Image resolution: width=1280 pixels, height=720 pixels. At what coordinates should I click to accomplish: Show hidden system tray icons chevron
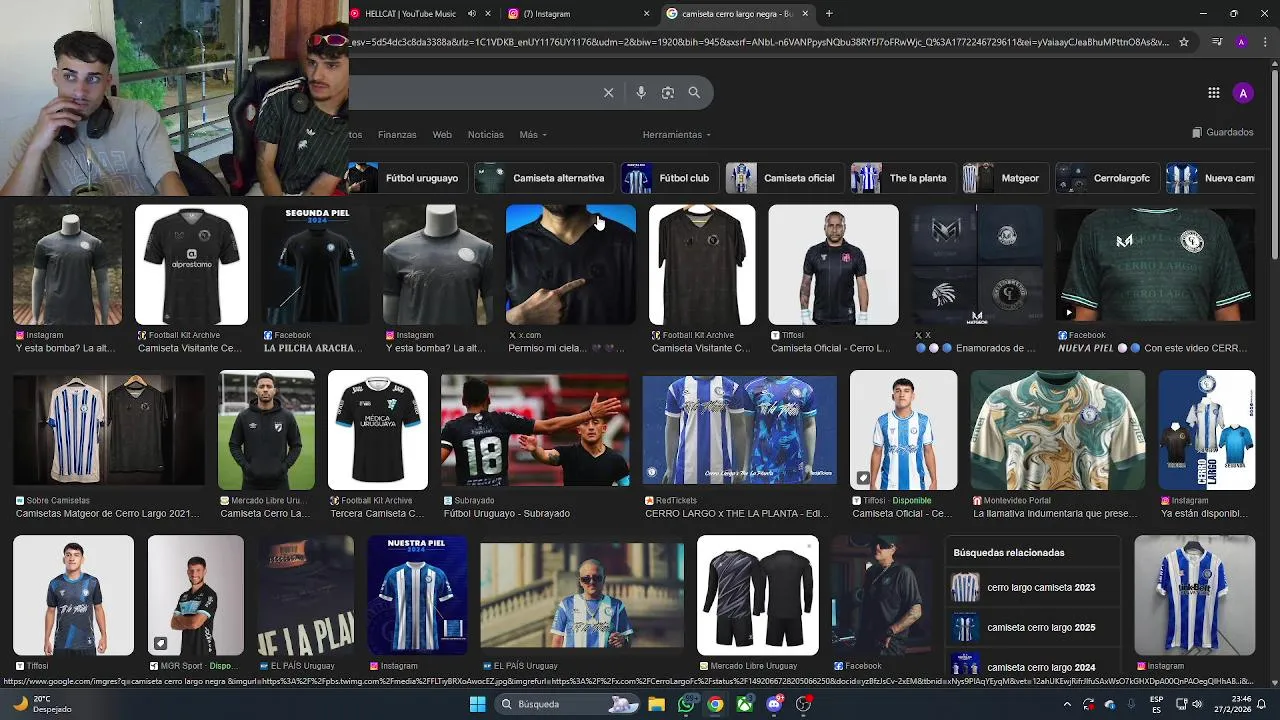(1067, 704)
